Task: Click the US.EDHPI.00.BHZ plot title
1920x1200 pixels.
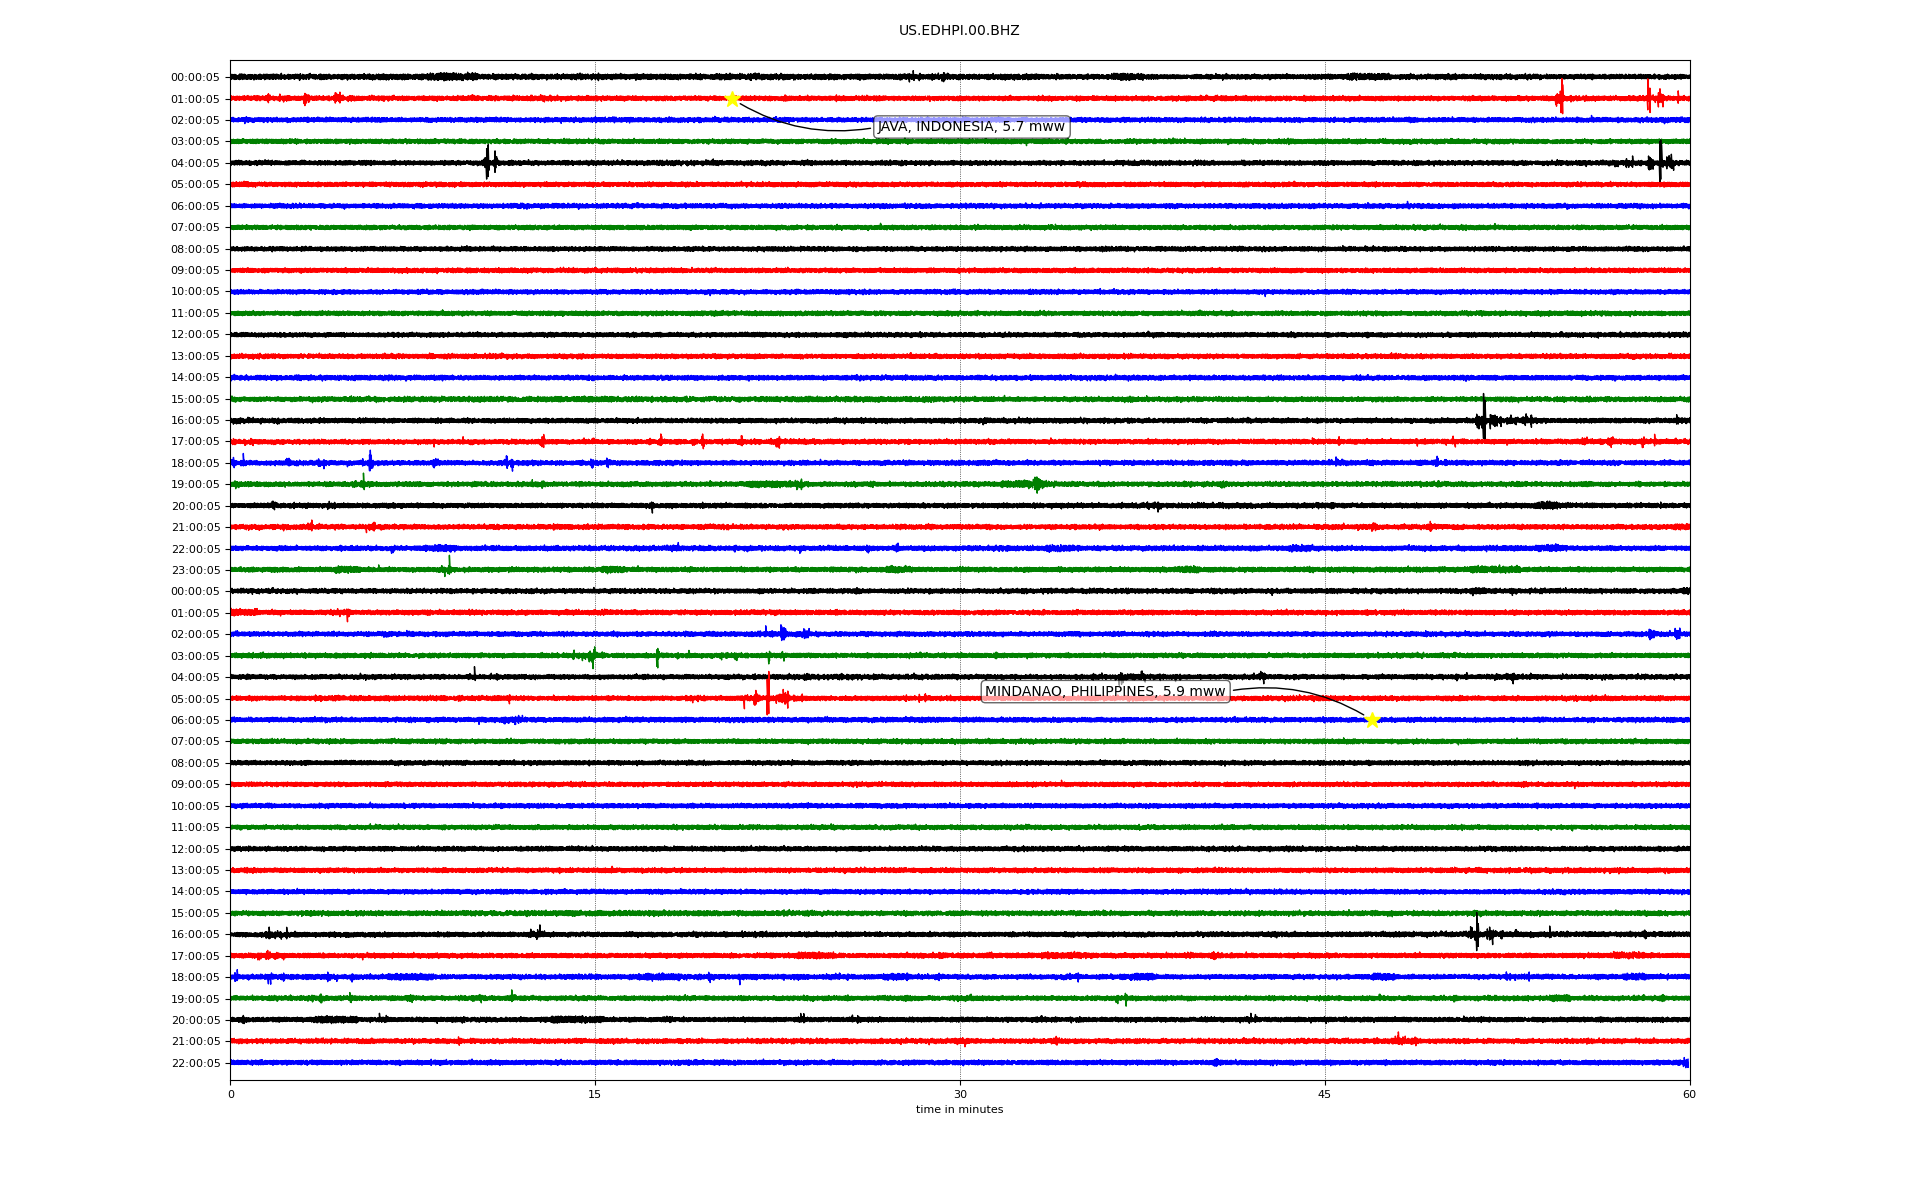Action: [958, 31]
